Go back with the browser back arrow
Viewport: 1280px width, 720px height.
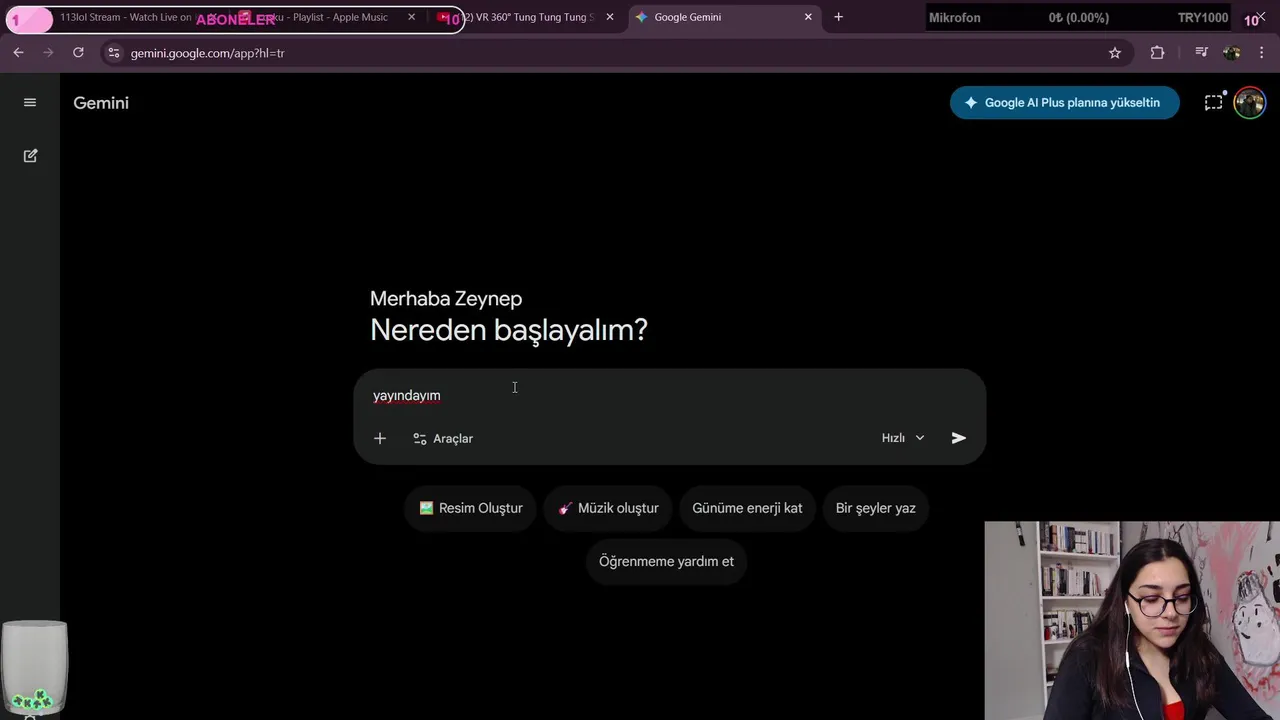[18, 52]
